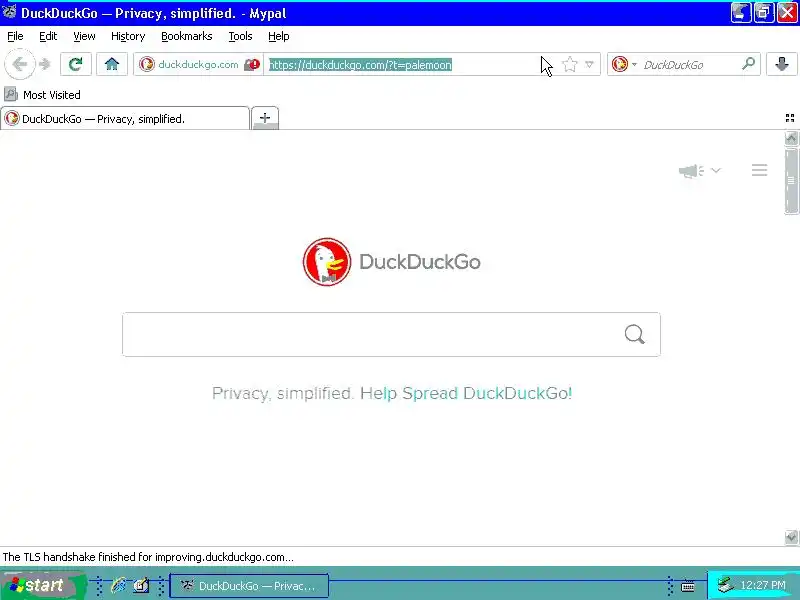
Task: Open the History menu
Action: click(x=128, y=36)
